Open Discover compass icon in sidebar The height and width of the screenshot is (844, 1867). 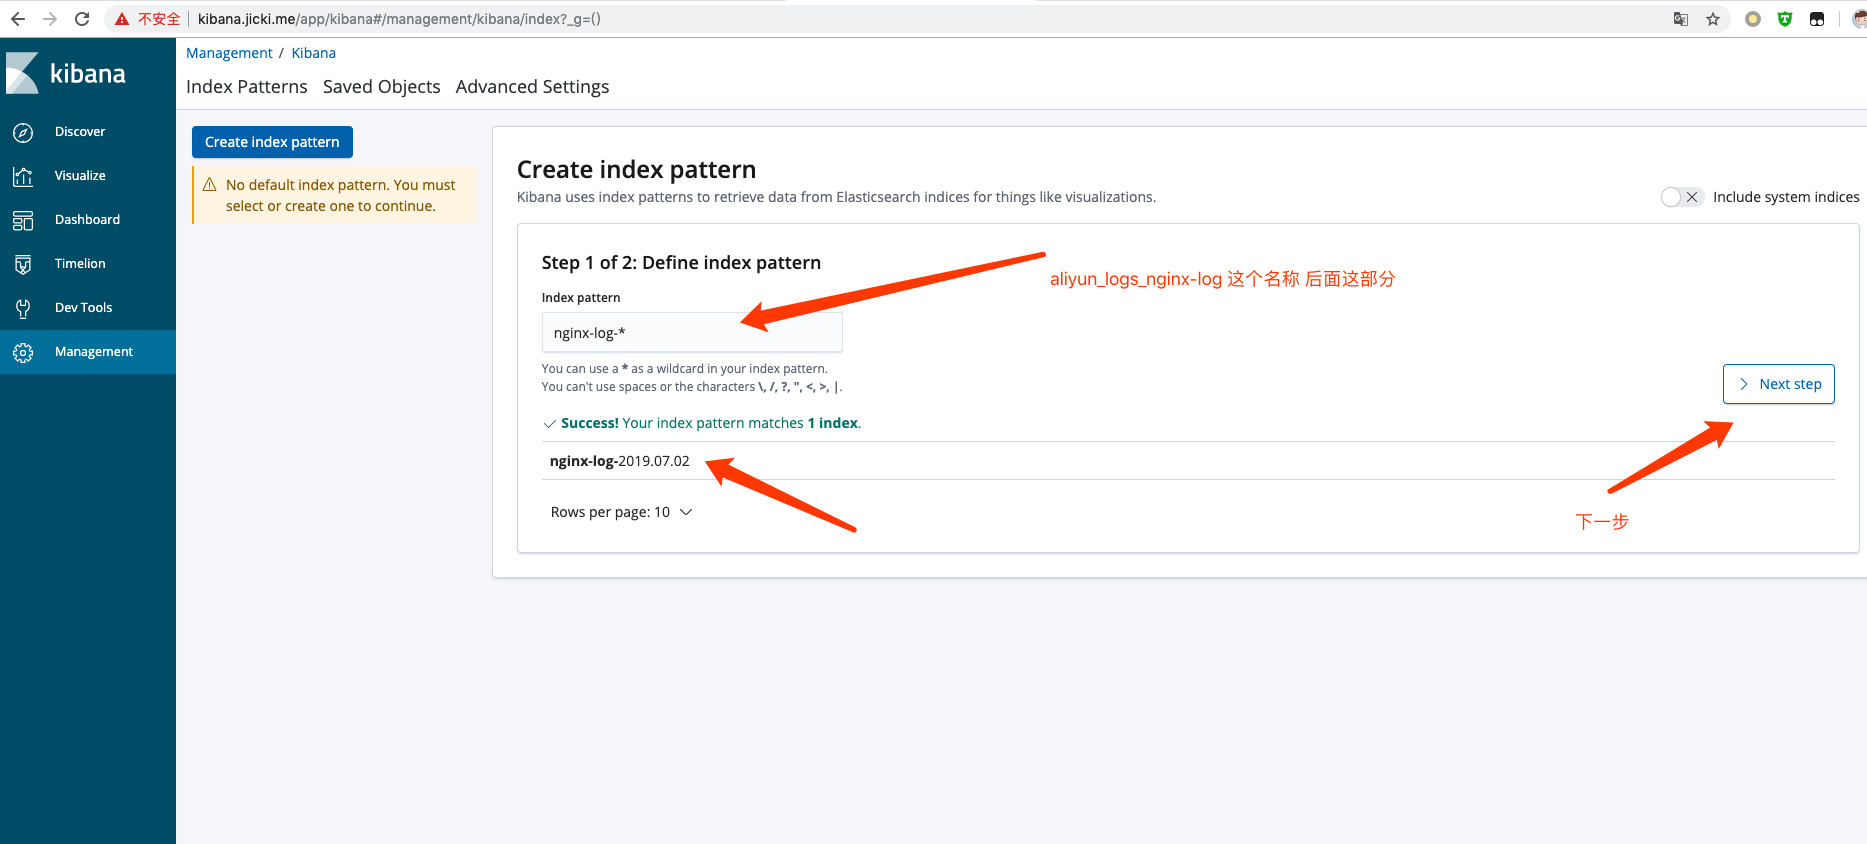(23, 132)
